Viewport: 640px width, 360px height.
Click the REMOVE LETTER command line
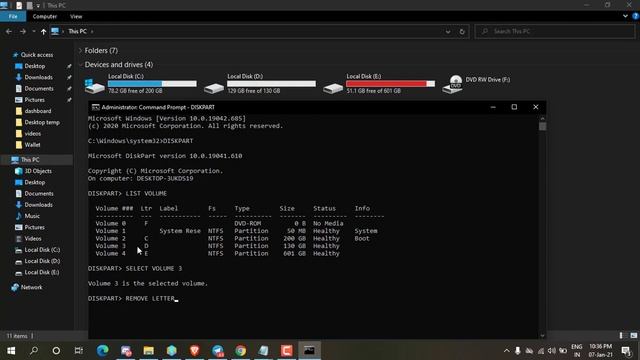point(133,298)
